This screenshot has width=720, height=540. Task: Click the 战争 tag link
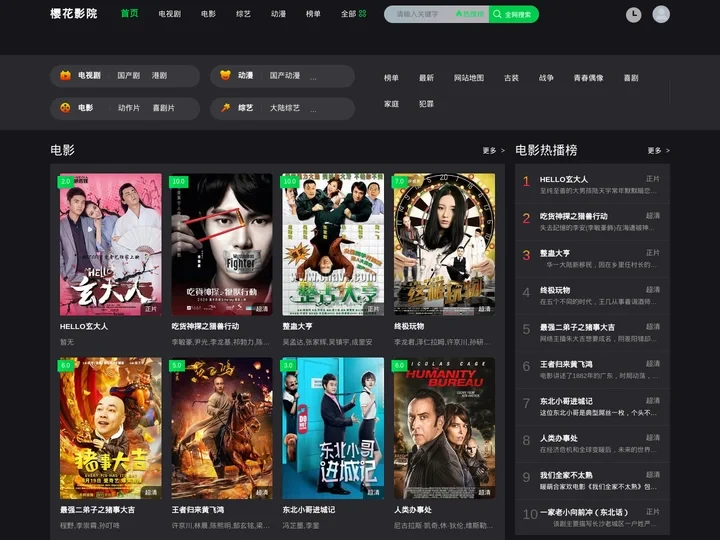[546, 78]
